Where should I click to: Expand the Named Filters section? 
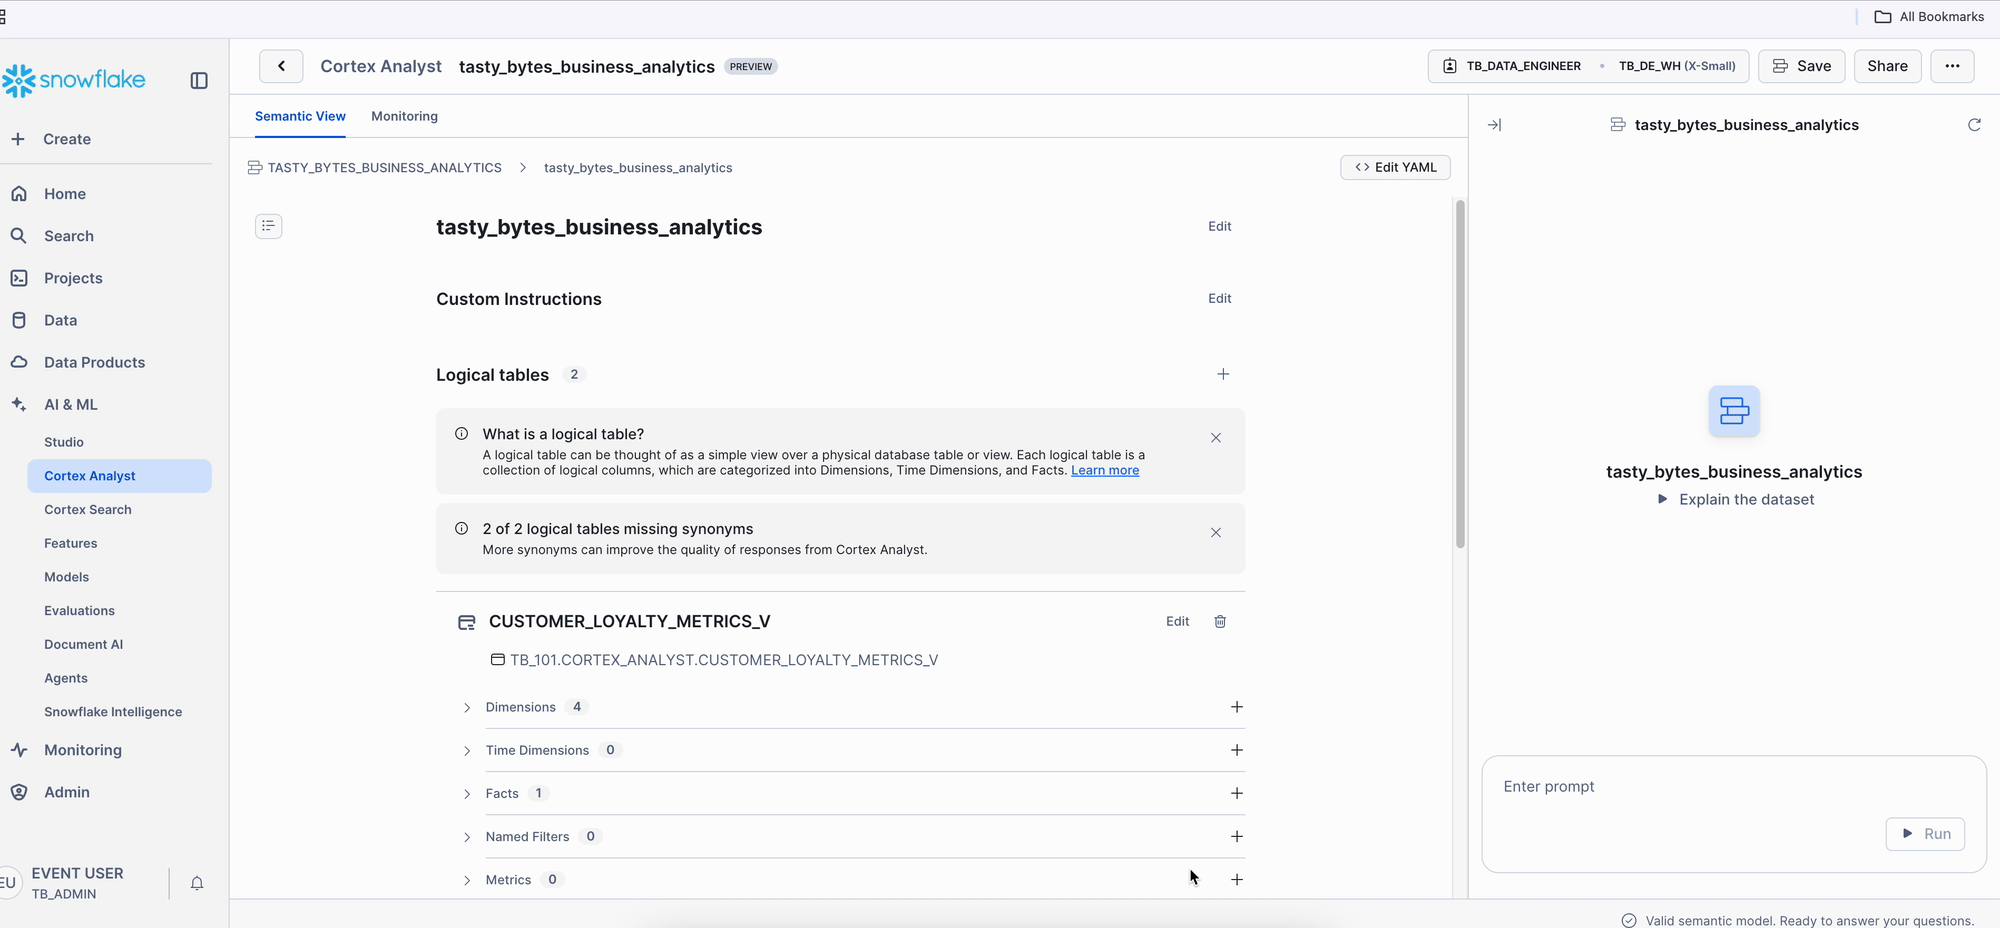click(467, 837)
